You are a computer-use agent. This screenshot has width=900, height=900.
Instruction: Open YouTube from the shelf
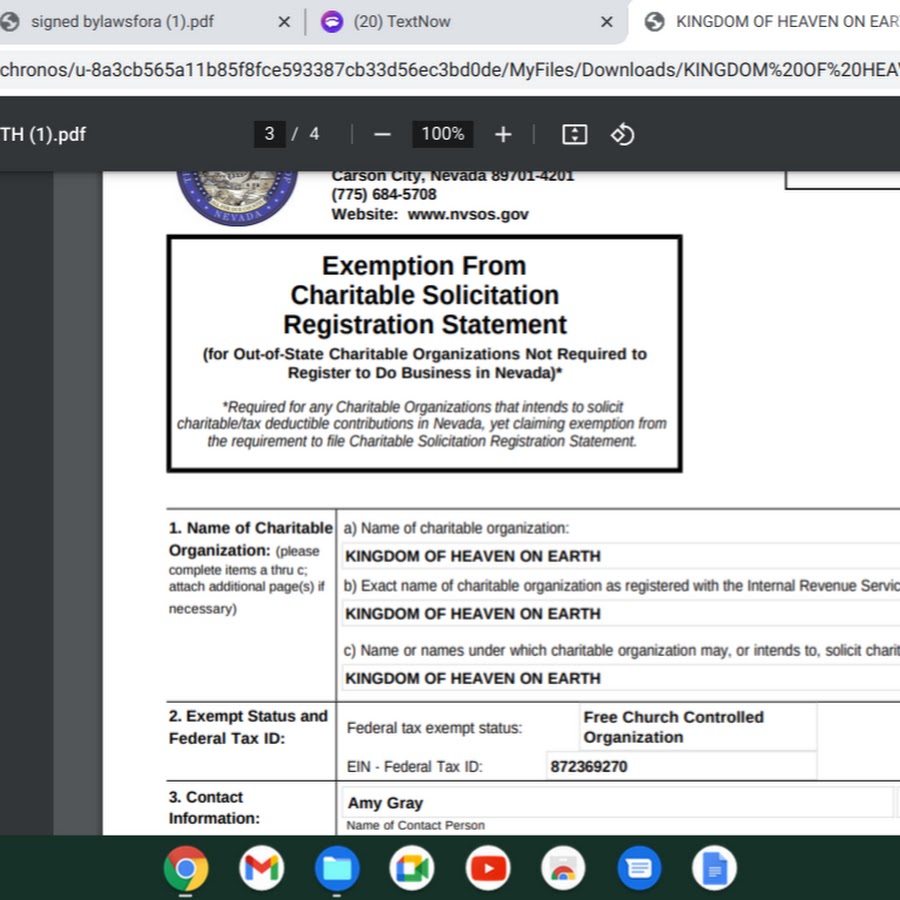tap(488, 868)
